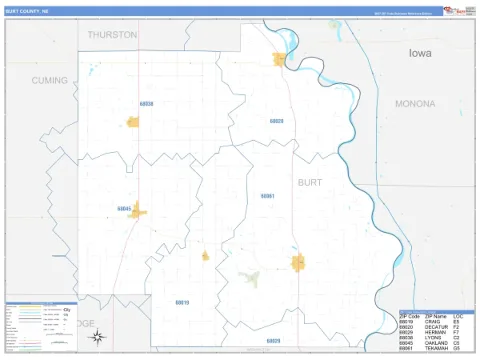Click the MONONA county label
This screenshot has width=480, height=360.
(x=415, y=104)
